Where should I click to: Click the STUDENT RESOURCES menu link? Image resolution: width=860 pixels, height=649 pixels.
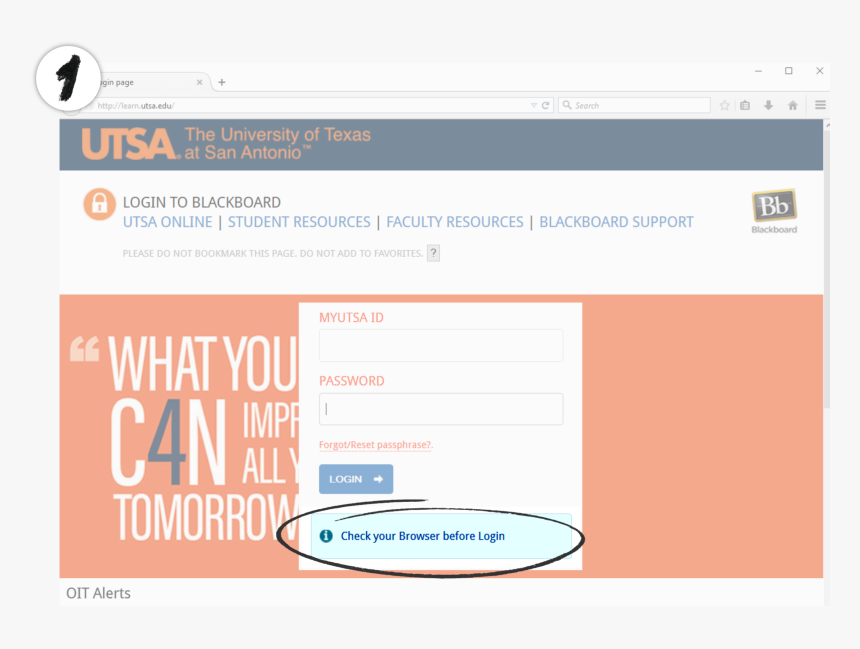point(298,222)
